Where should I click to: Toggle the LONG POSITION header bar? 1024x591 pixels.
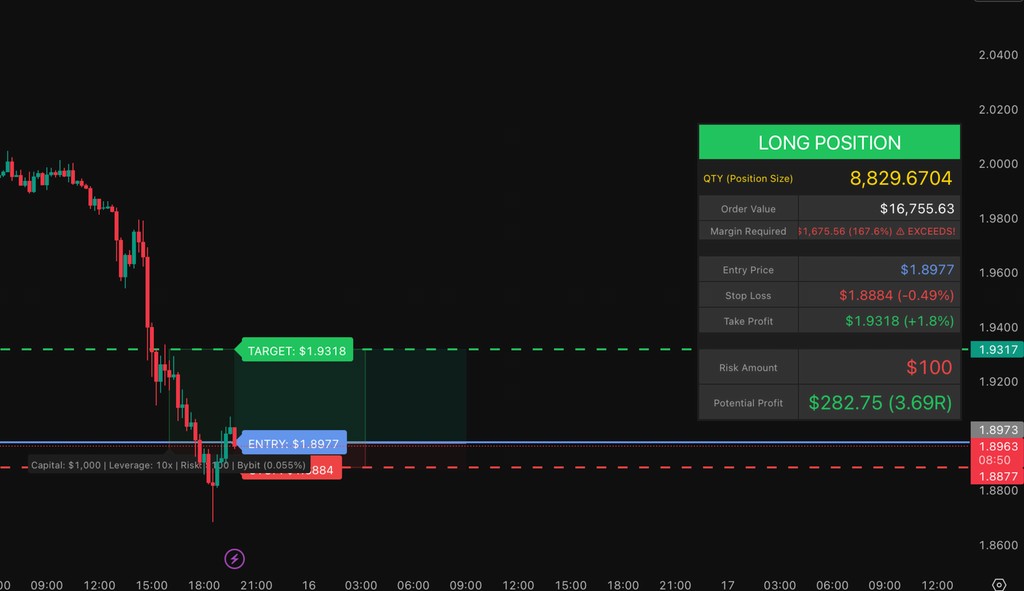(x=828, y=142)
